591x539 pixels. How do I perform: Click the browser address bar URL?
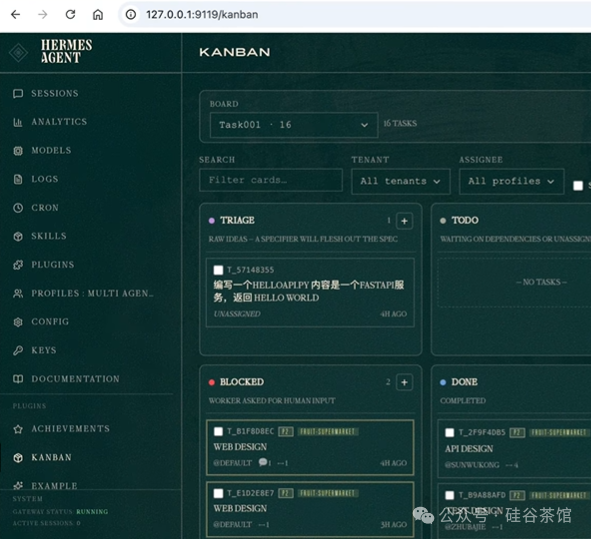(202, 15)
